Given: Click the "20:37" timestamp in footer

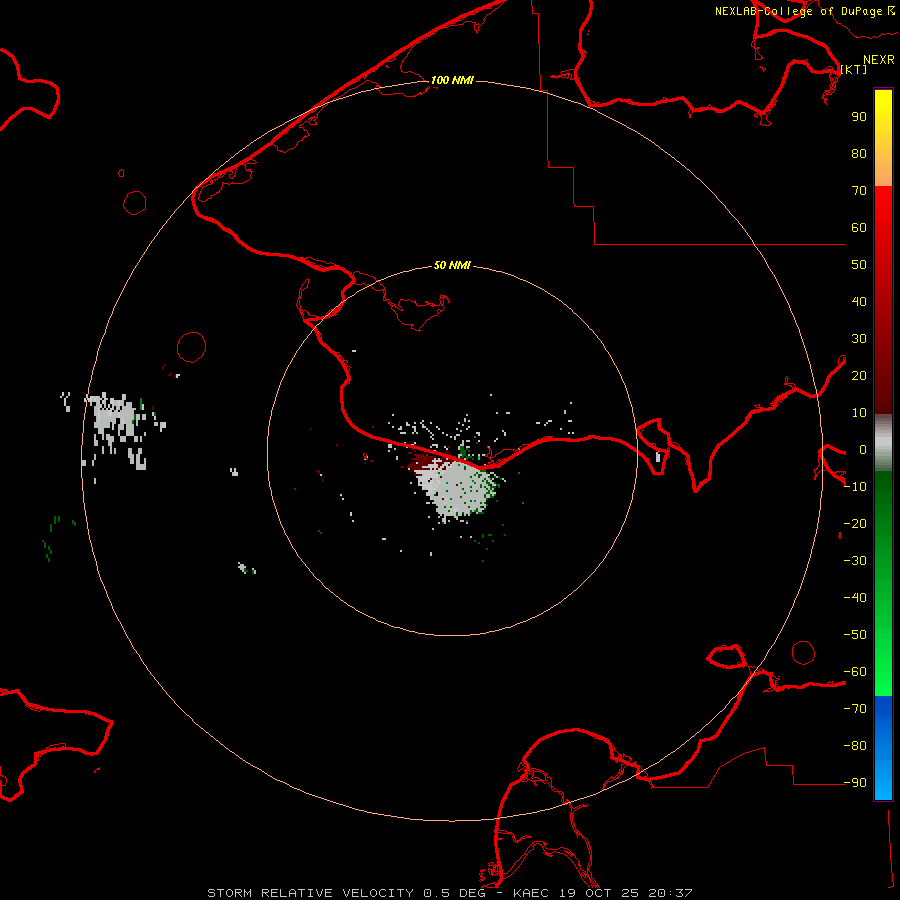Looking at the screenshot, I should [670, 893].
